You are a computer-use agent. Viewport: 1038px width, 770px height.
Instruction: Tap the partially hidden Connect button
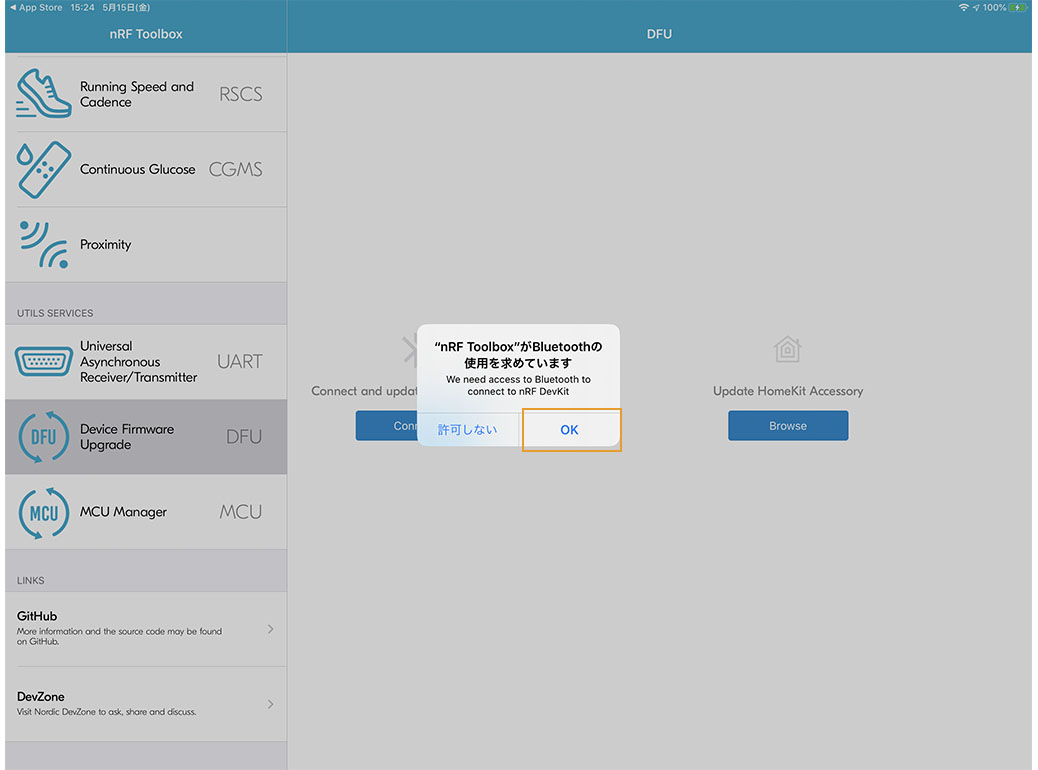click(x=387, y=426)
